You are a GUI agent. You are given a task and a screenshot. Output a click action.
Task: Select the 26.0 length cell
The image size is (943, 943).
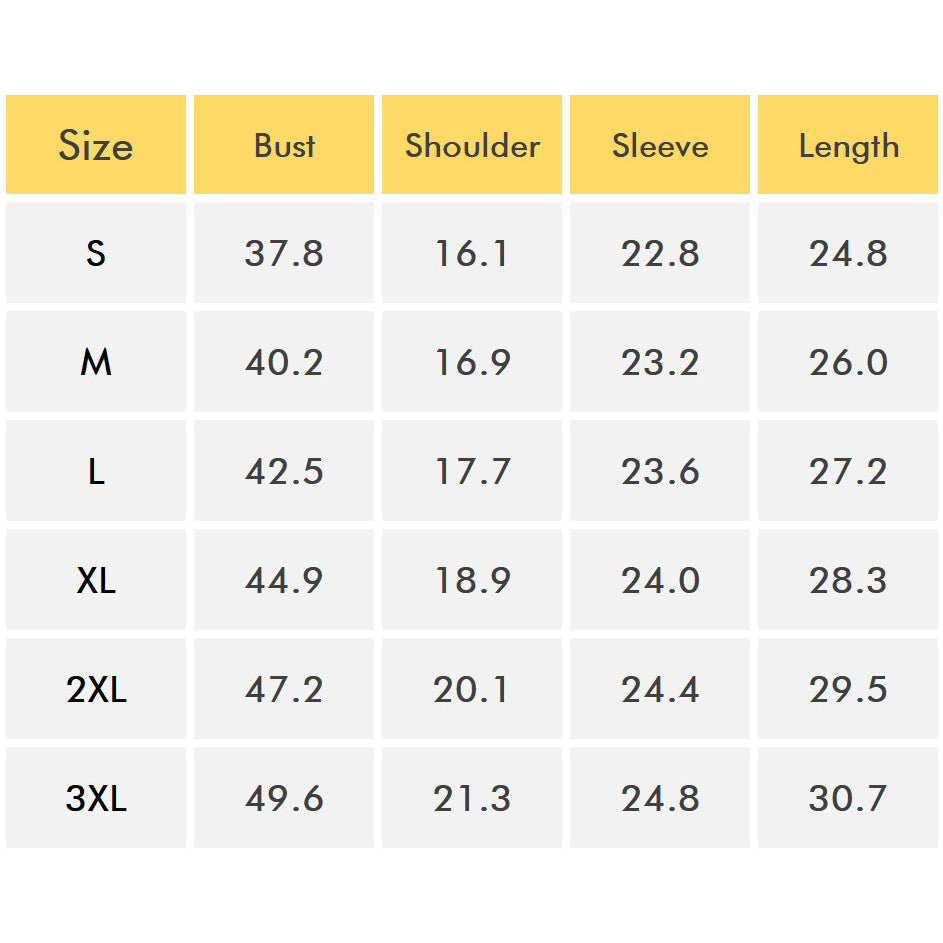848,362
